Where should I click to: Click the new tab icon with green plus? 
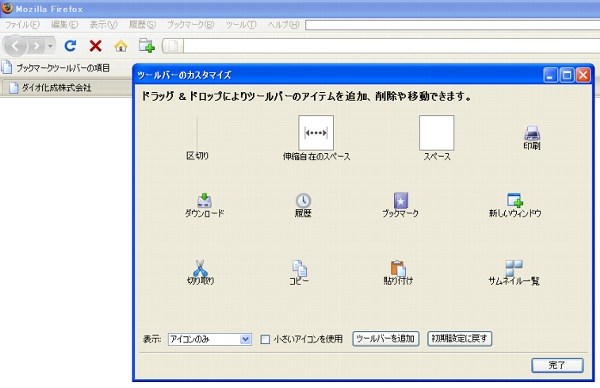coord(147,46)
